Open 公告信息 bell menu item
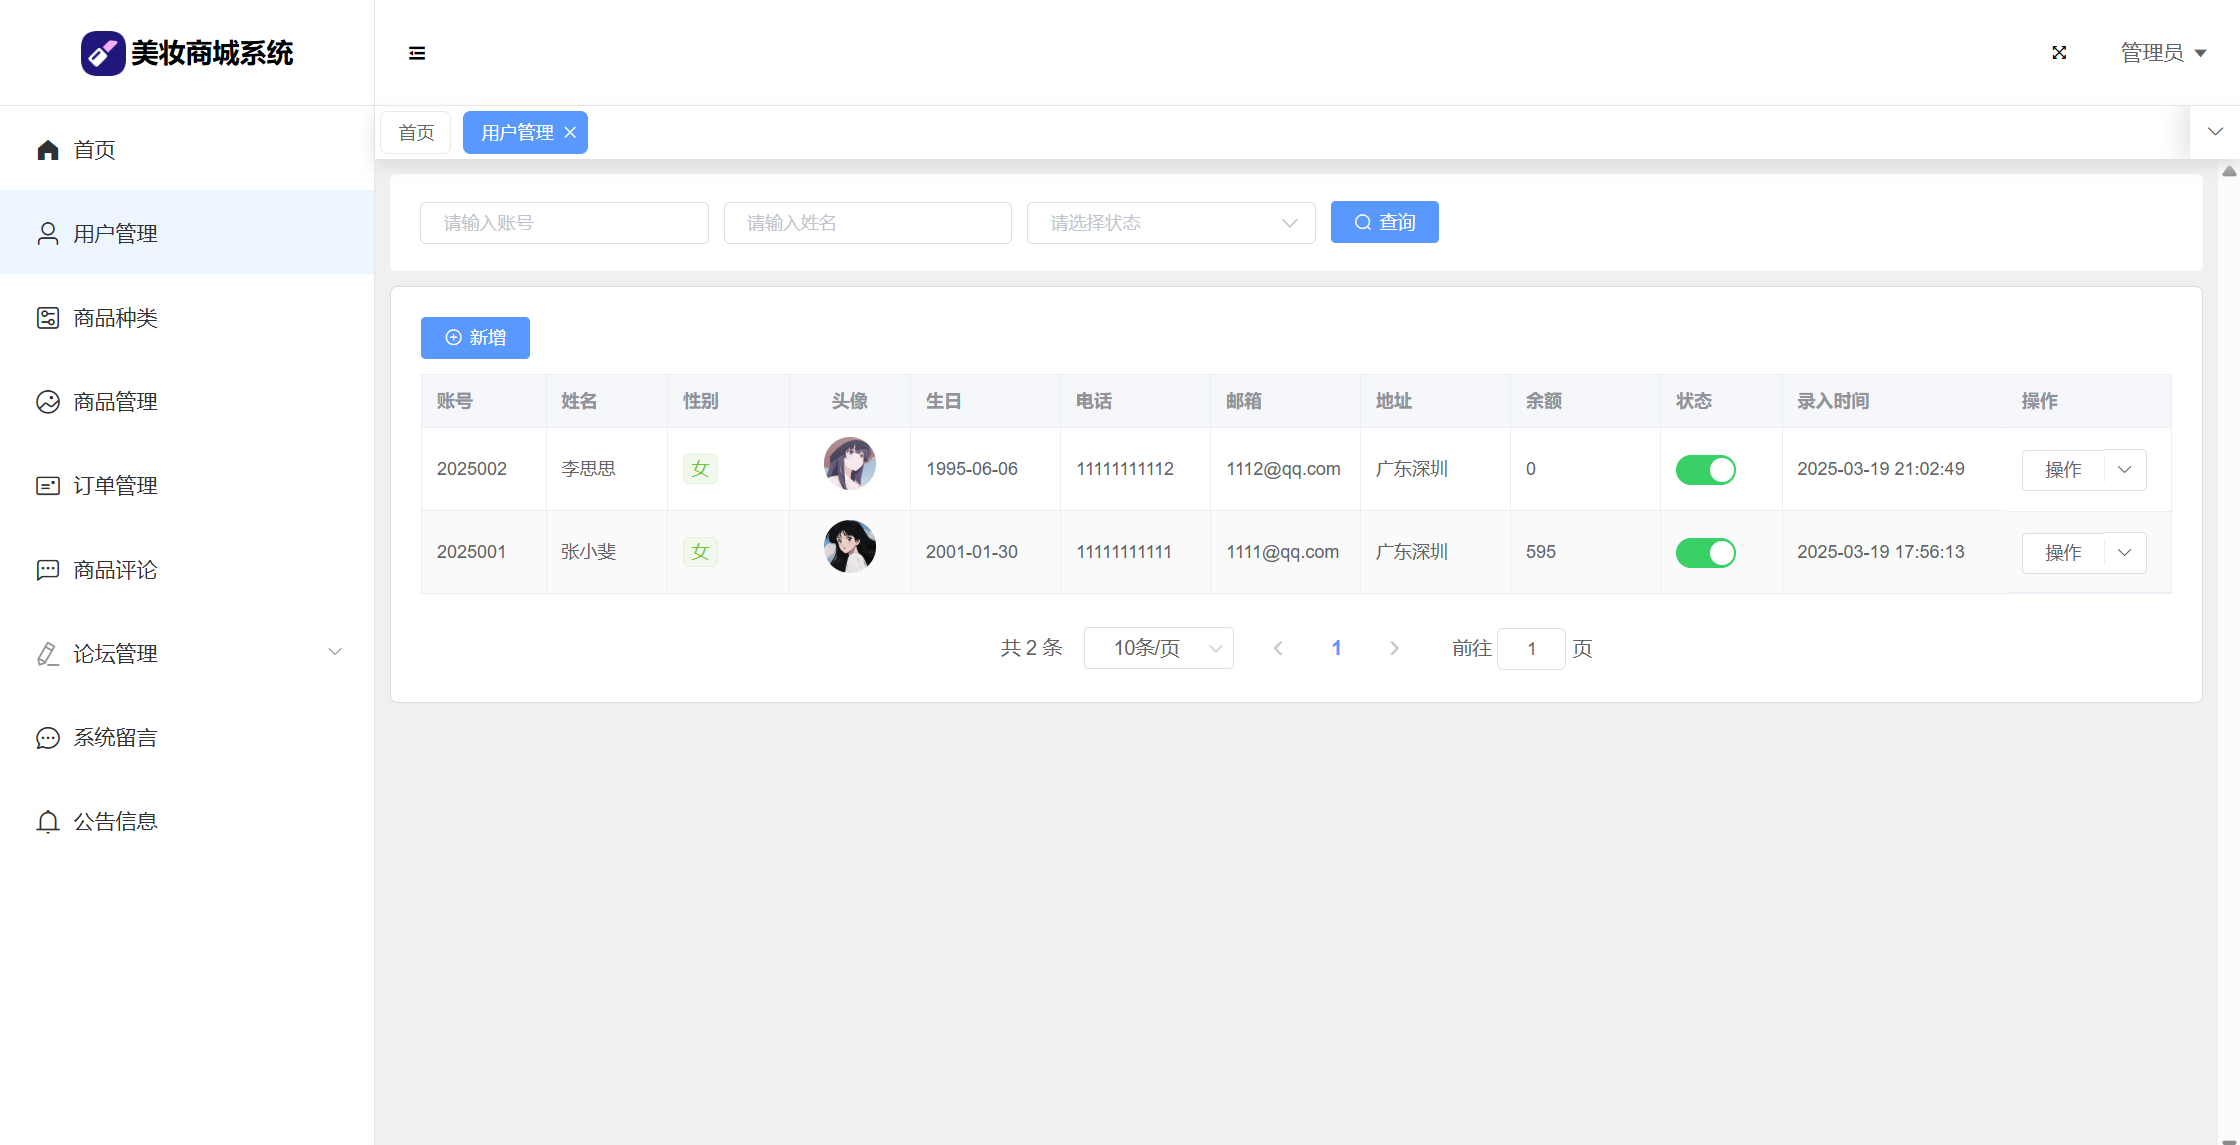The image size is (2240, 1145). click(x=48, y=822)
